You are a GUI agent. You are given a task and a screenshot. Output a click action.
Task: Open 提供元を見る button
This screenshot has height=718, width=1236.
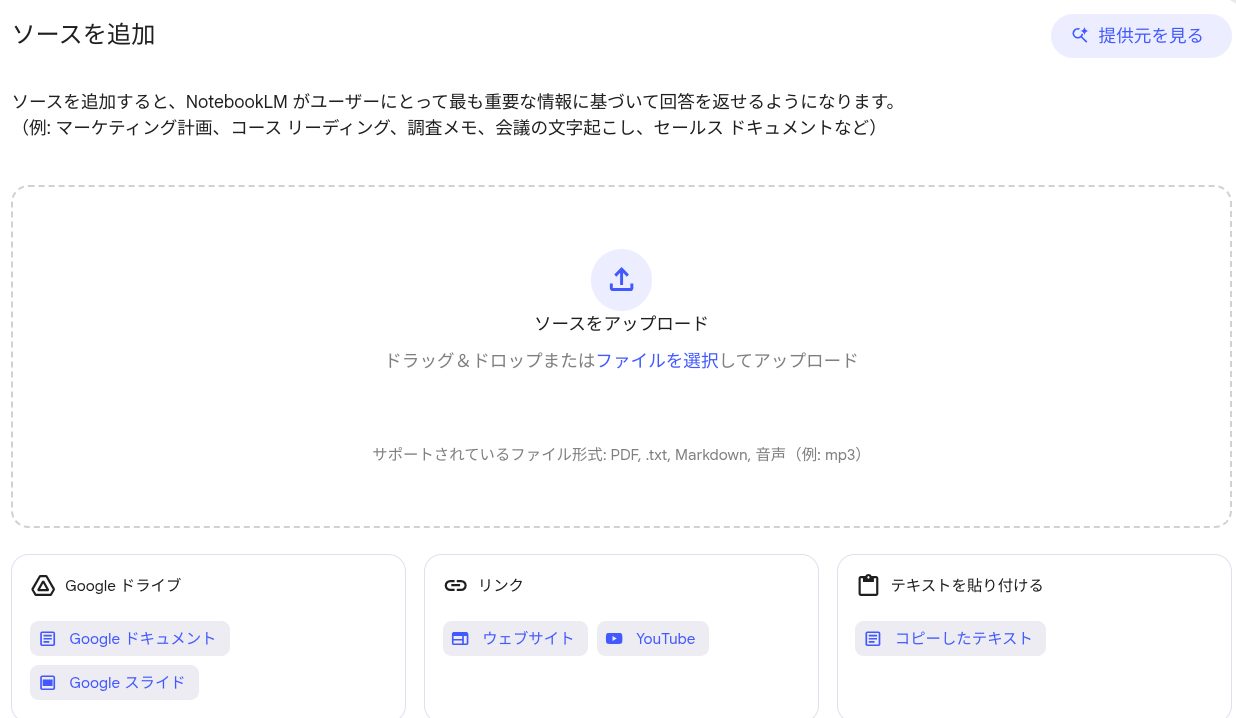coord(1141,36)
